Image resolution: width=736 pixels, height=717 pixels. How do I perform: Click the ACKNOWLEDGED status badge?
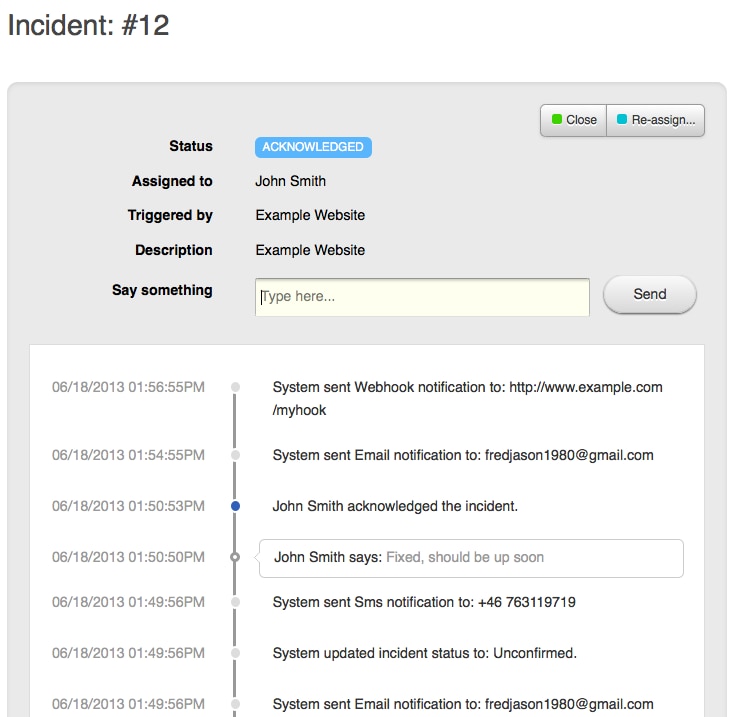pyautogui.click(x=313, y=147)
